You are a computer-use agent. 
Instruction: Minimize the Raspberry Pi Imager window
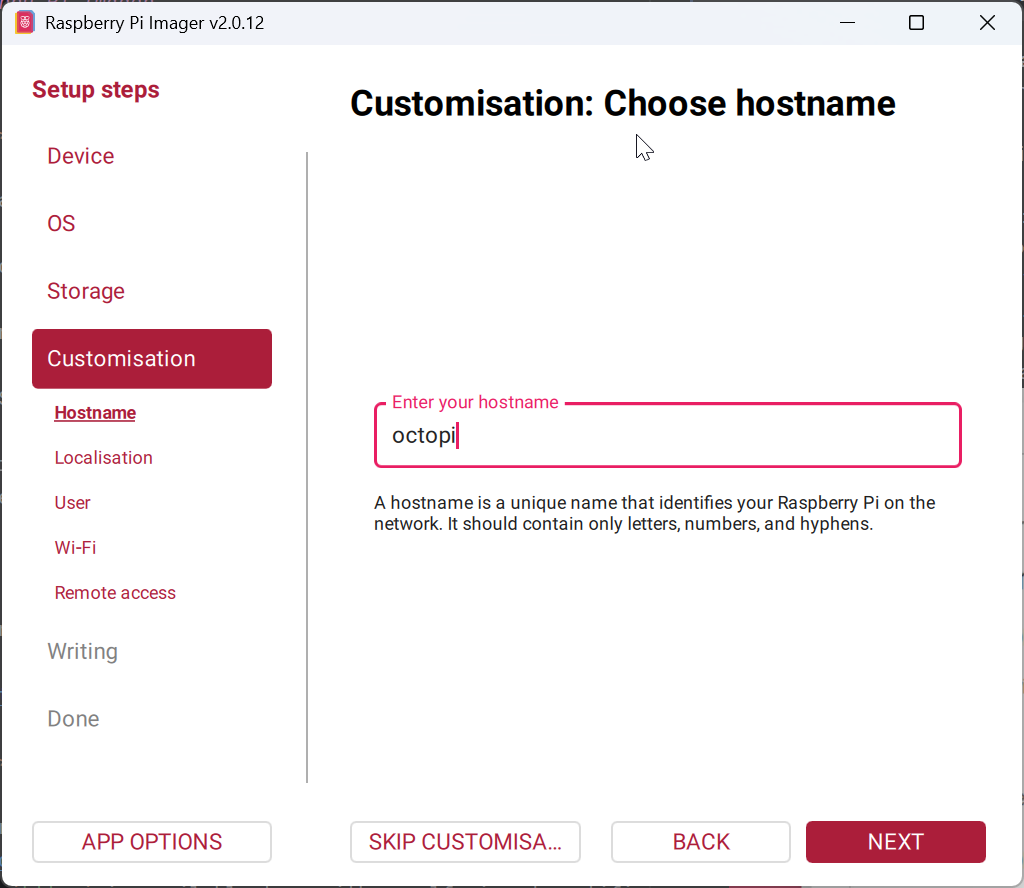pyautogui.click(x=847, y=23)
